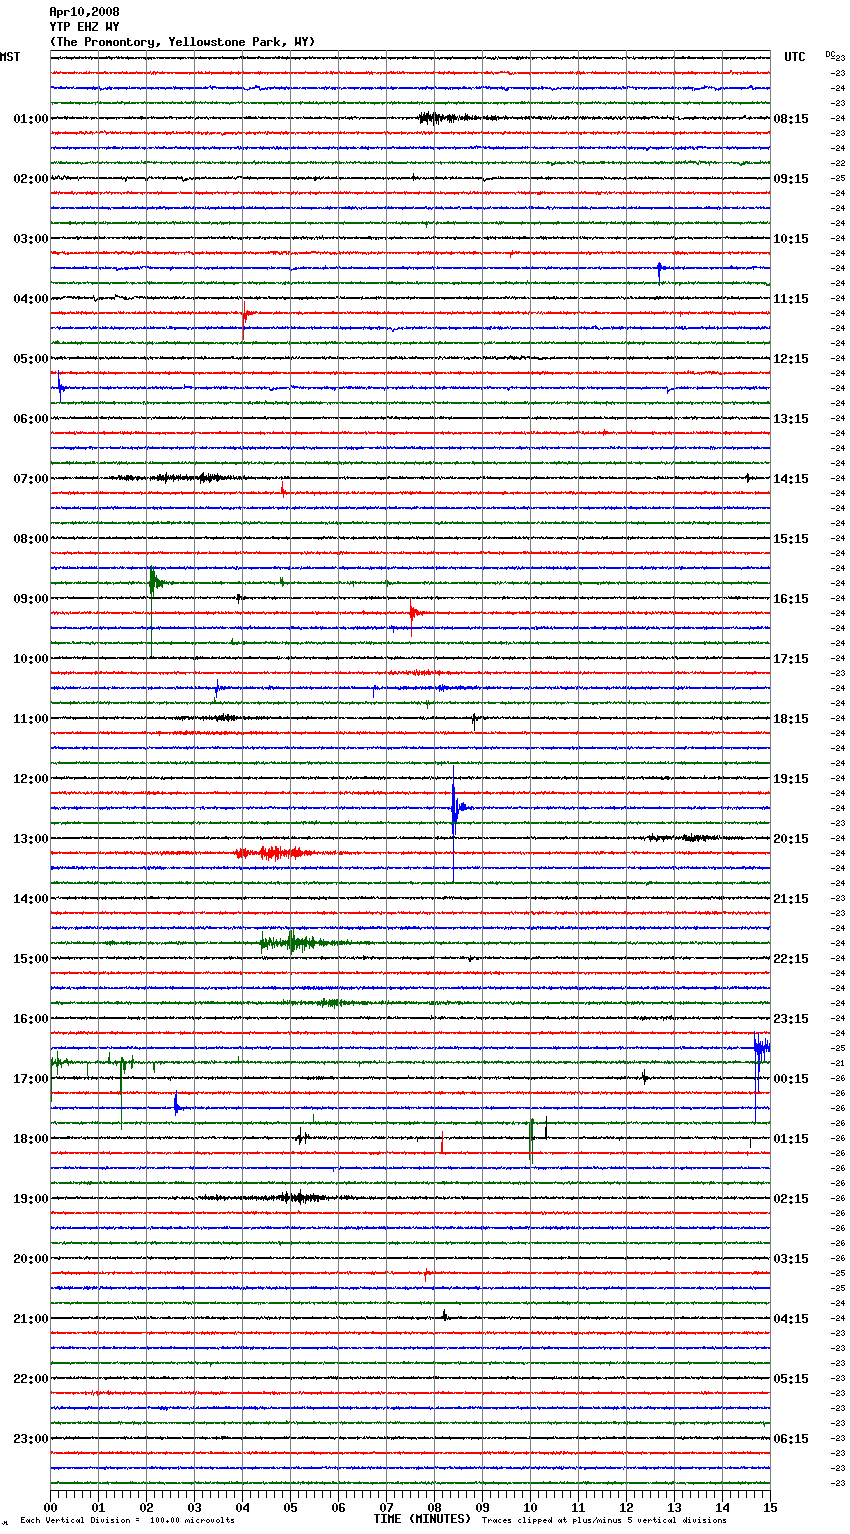The height and width of the screenshot is (1534, 850).
Task: Click the '18:15' UTC time label
Action: pos(791,719)
